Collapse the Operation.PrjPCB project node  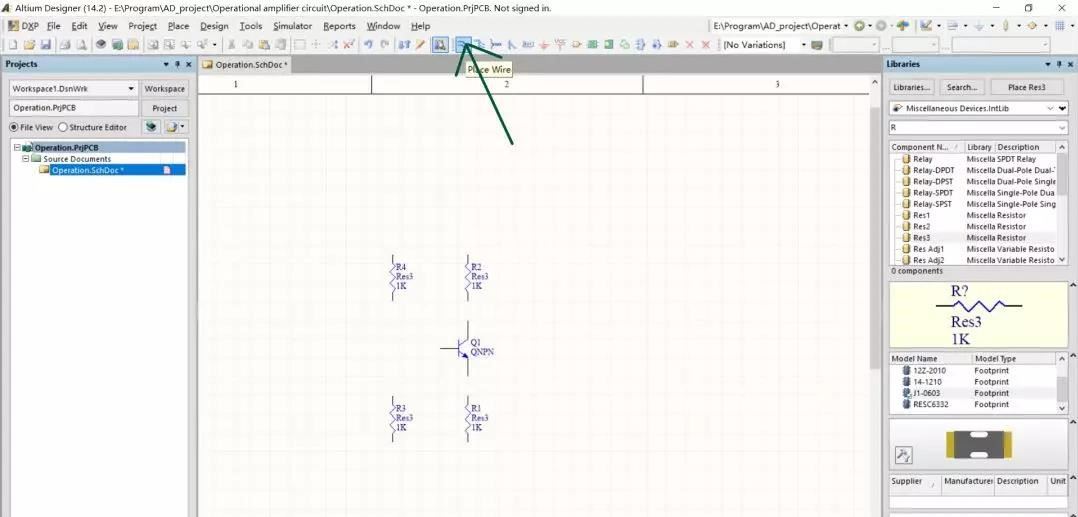pyautogui.click(x=17, y=148)
